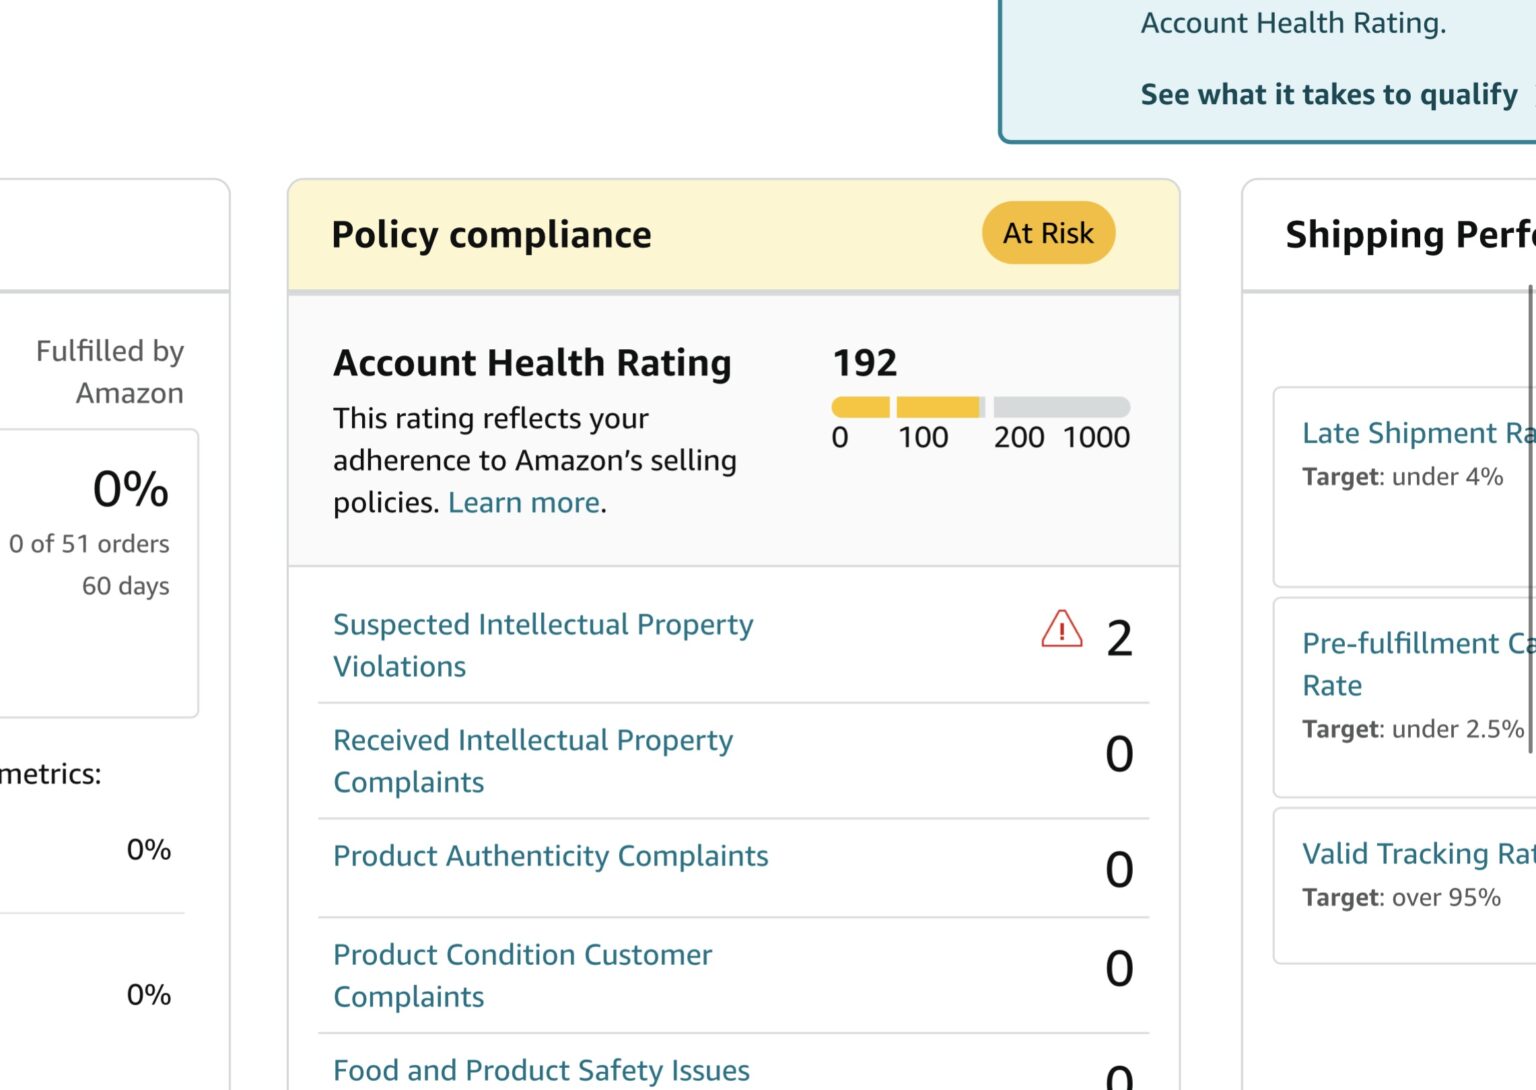Click the red warning triangle icon
Image resolution: width=1536 pixels, height=1090 pixels.
point(1061,630)
